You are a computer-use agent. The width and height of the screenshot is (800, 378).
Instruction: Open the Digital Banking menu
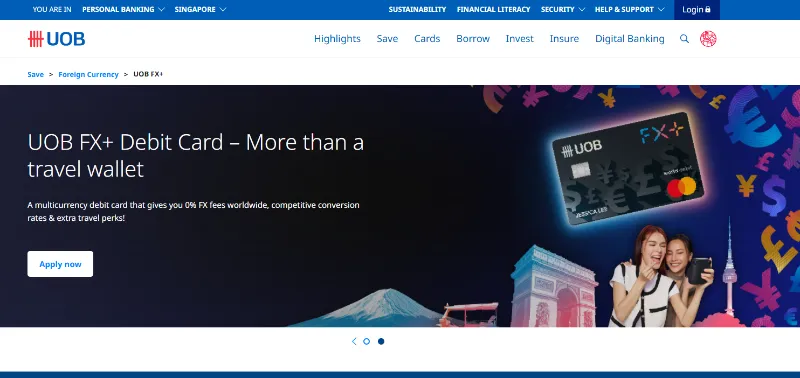[x=630, y=39]
